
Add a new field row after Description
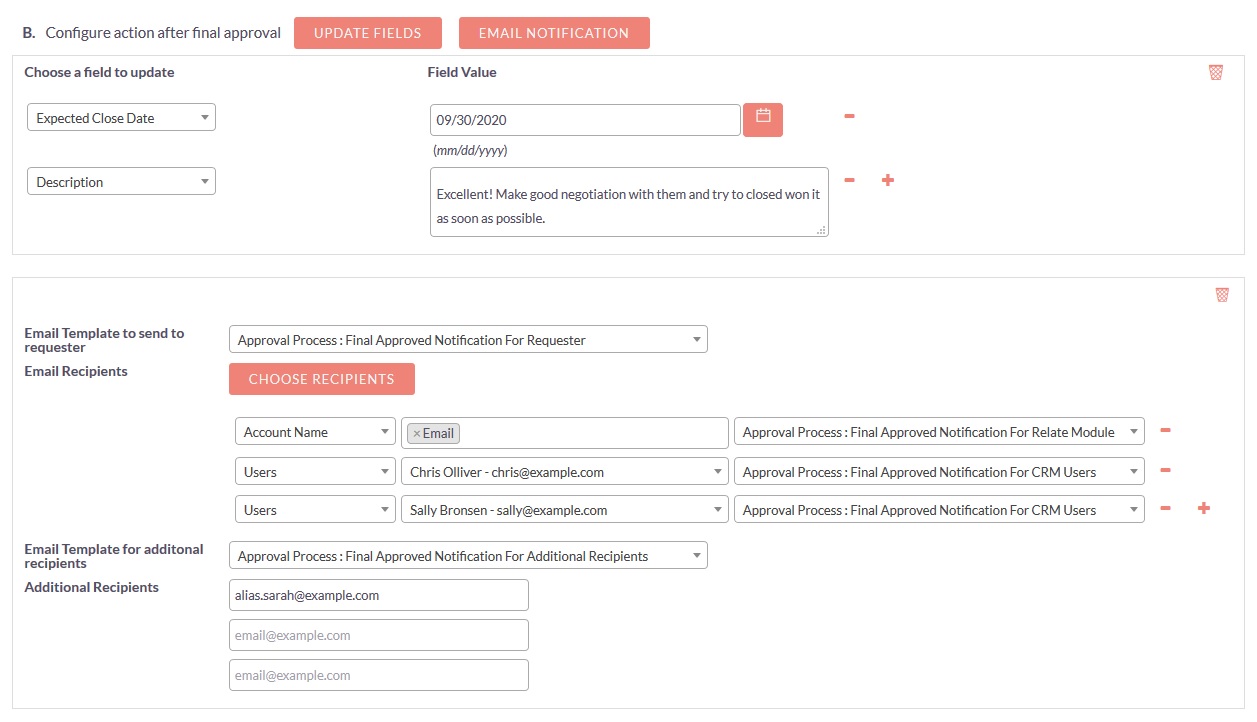887,180
